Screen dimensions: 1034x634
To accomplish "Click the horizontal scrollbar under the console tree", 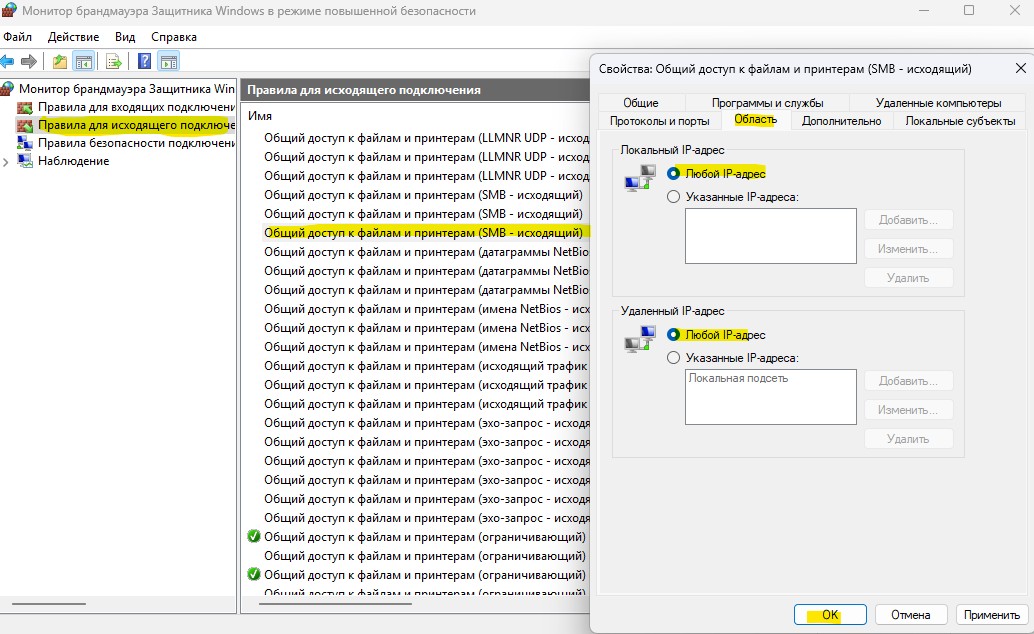I will [x=49, y=604].
